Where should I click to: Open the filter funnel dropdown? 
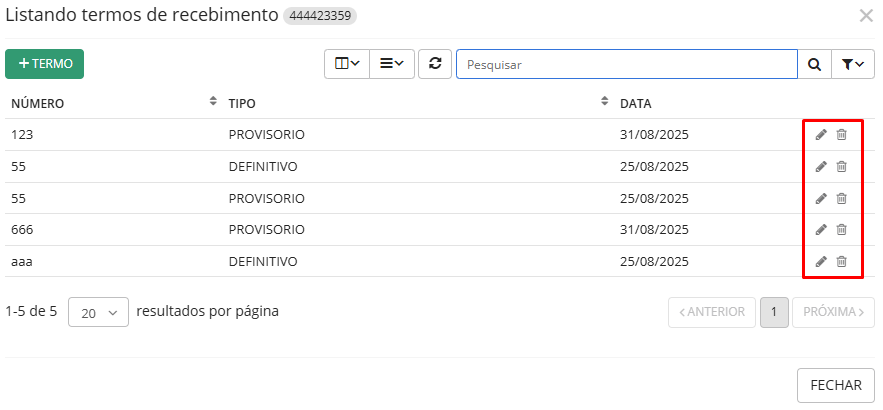coord(853,64)
